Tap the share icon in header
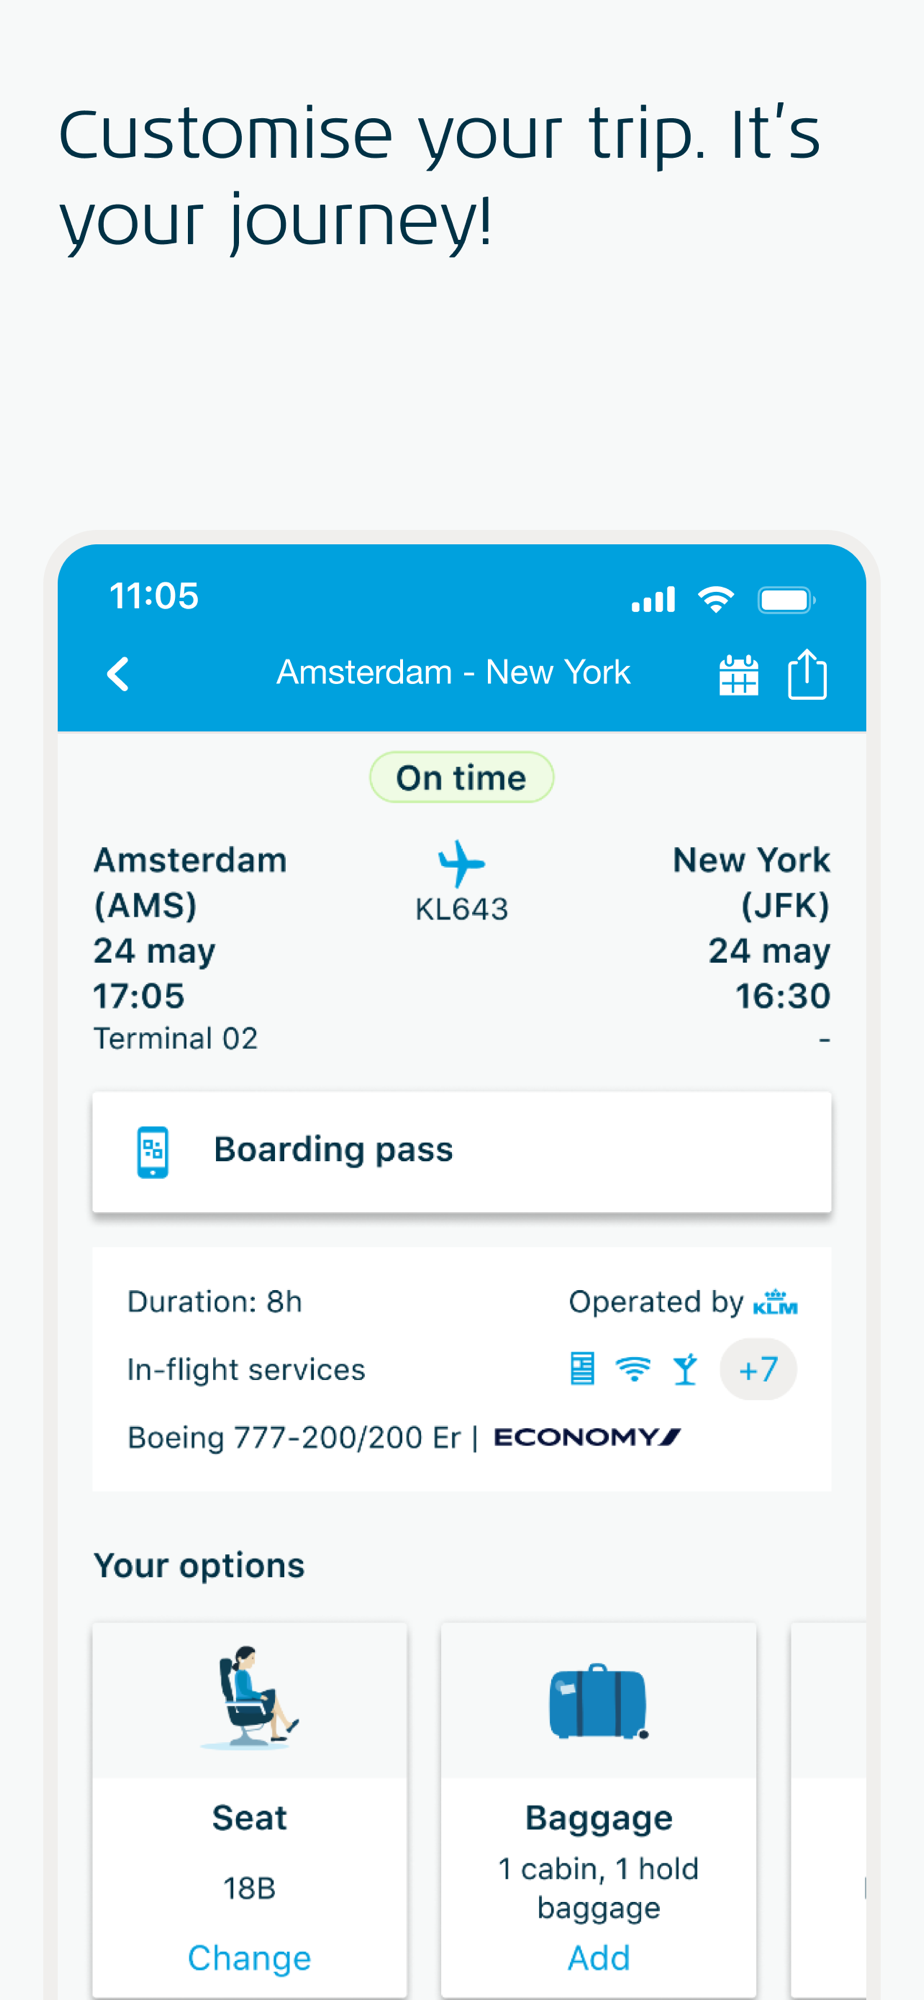This screenshot has width=924, height=2000. [x=807, y=674]
